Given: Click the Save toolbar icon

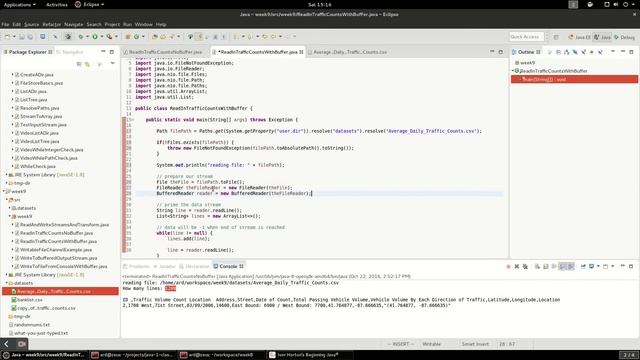Looking at the screenshot, I should click(x=22, y=37).
